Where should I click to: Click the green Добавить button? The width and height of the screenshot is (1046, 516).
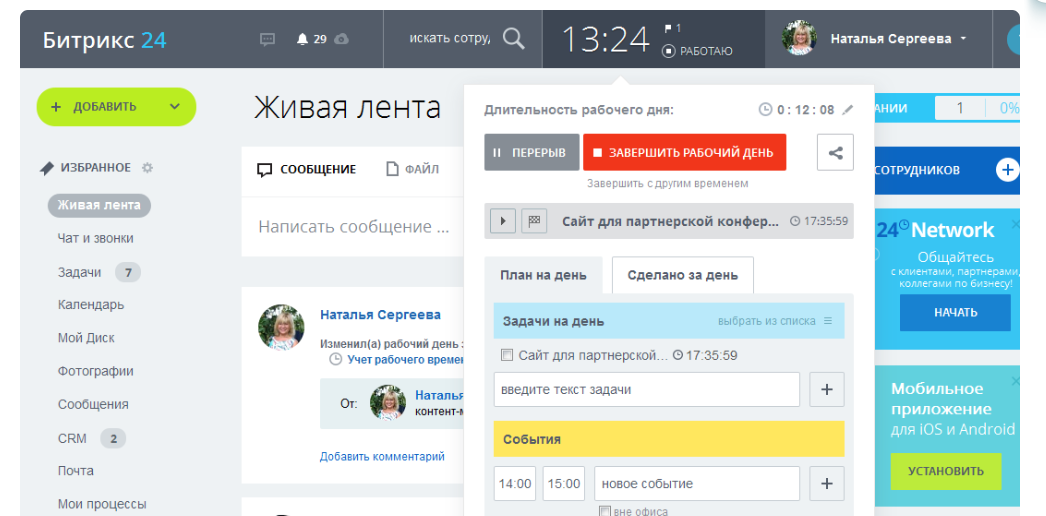[x=116, y=107]
